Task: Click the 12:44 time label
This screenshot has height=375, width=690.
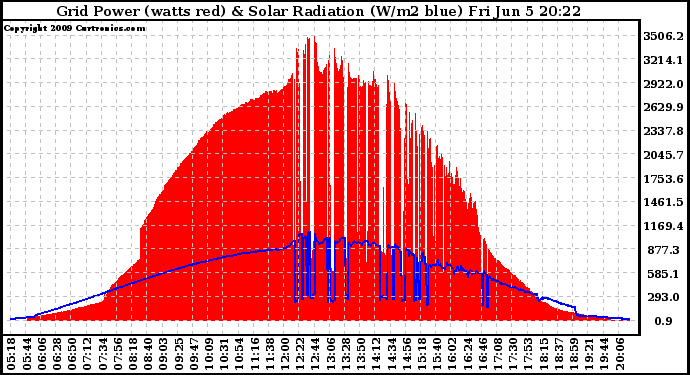Action: coord(315,354)
